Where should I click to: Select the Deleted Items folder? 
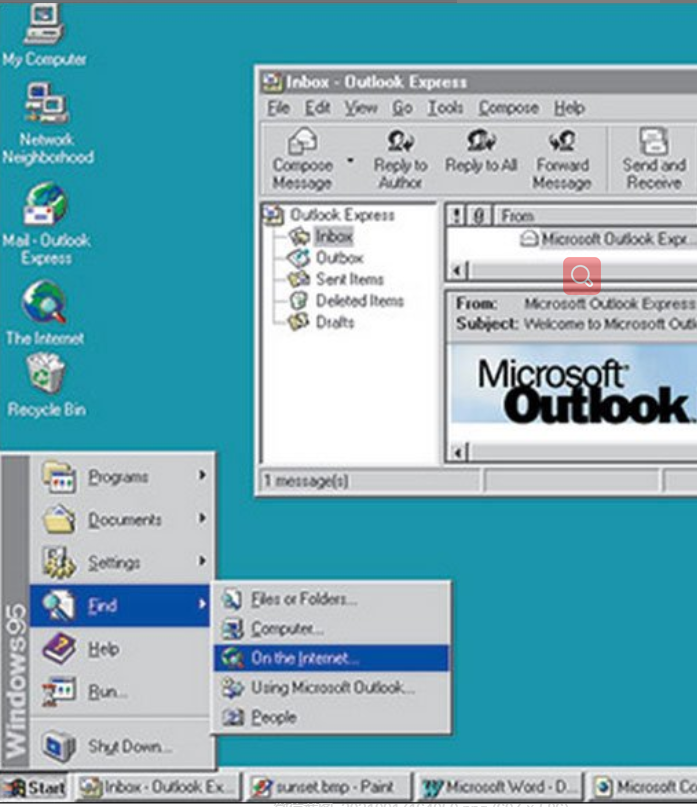click(346, 300)
